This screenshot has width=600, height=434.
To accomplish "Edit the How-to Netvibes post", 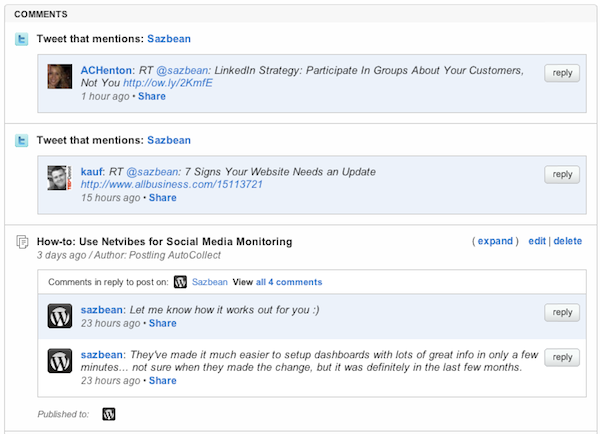I will point(537,241).
